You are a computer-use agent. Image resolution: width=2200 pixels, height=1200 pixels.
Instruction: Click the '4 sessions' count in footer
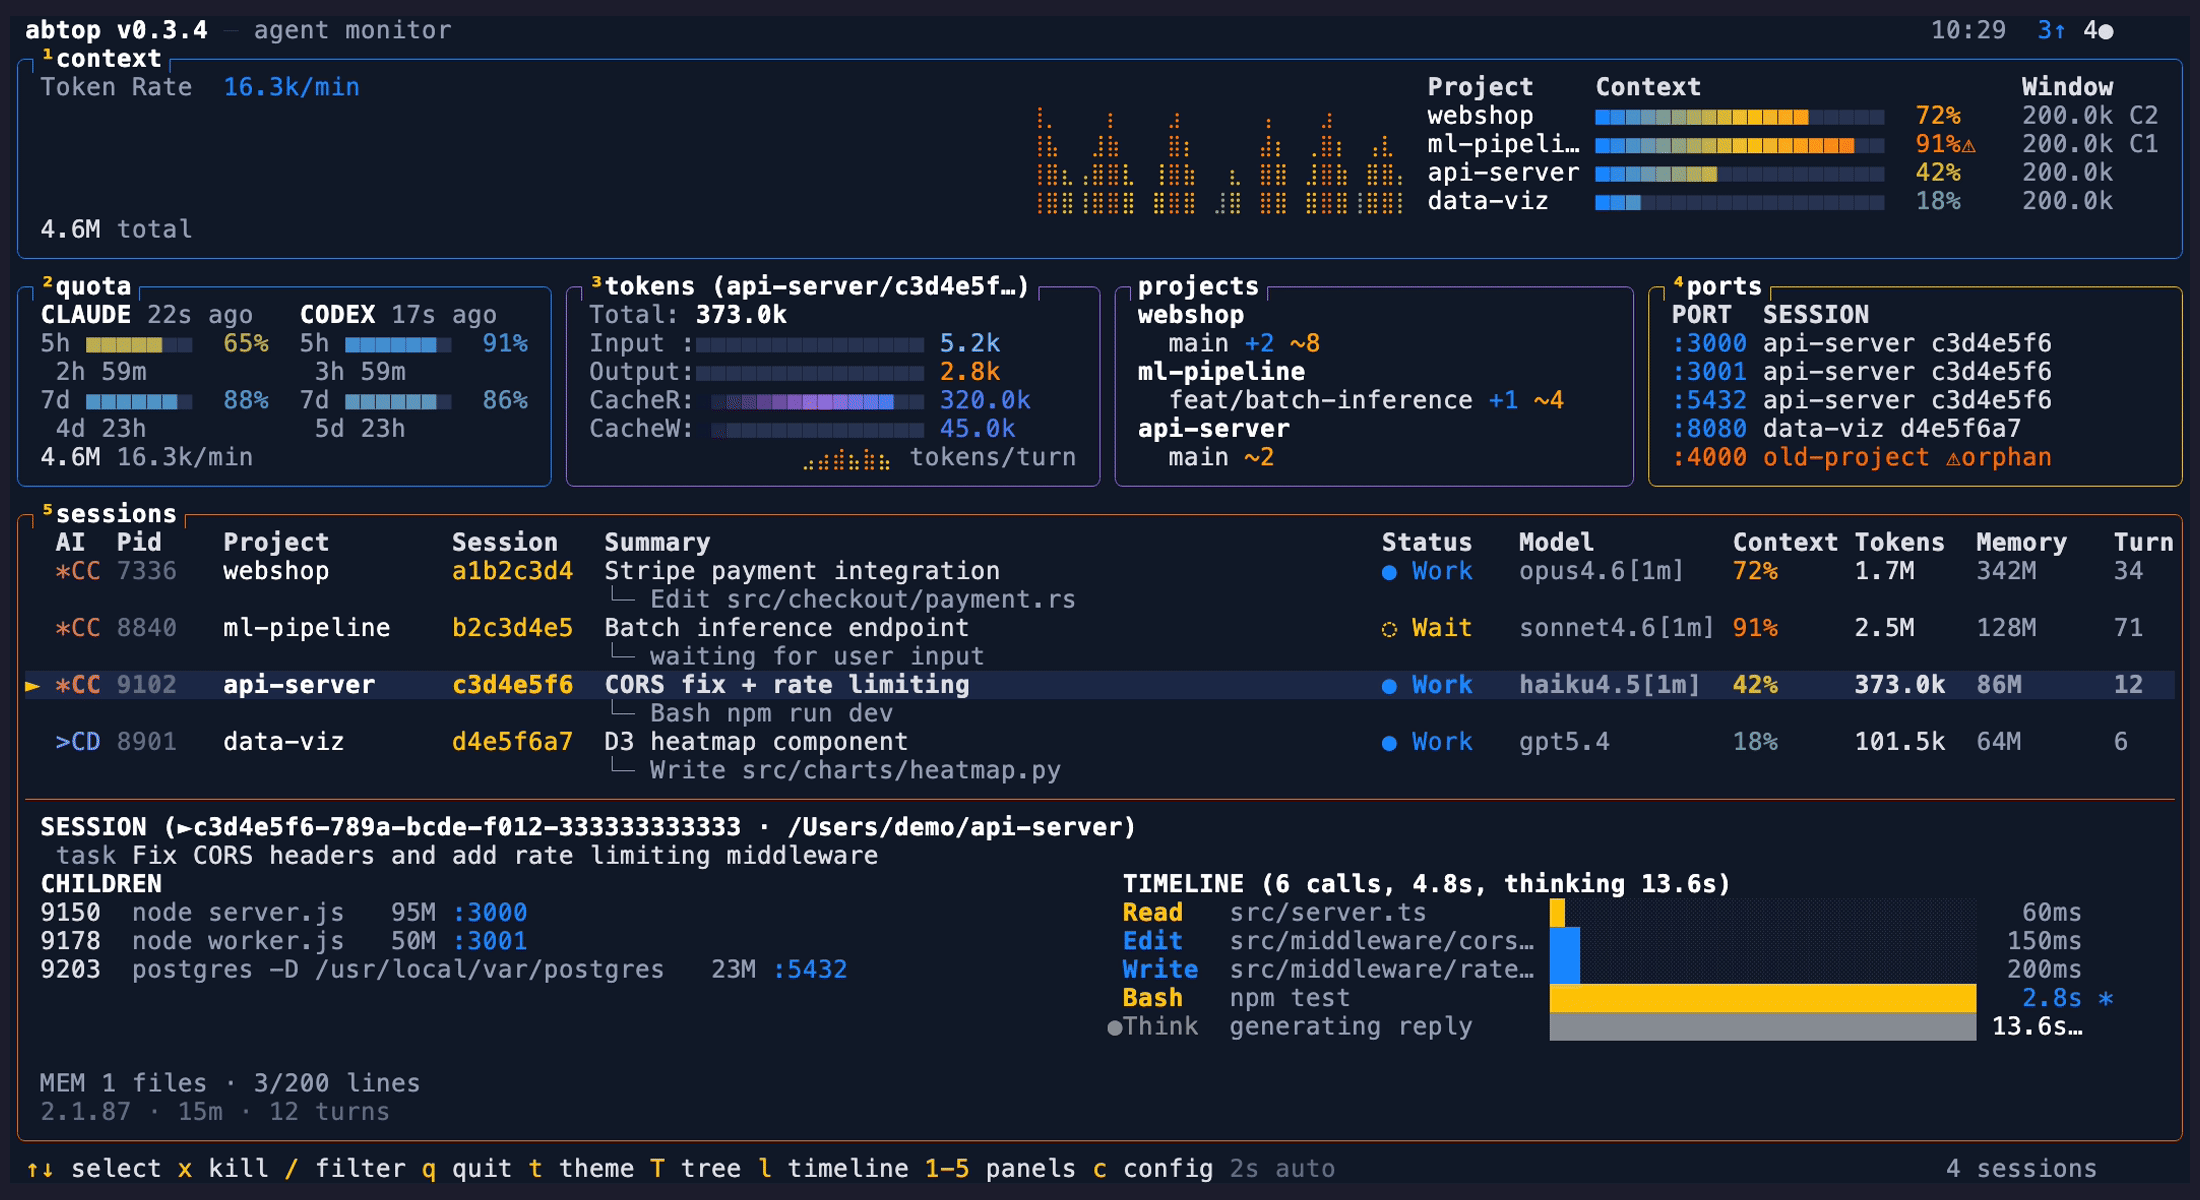click(x=2021, y=1168)
